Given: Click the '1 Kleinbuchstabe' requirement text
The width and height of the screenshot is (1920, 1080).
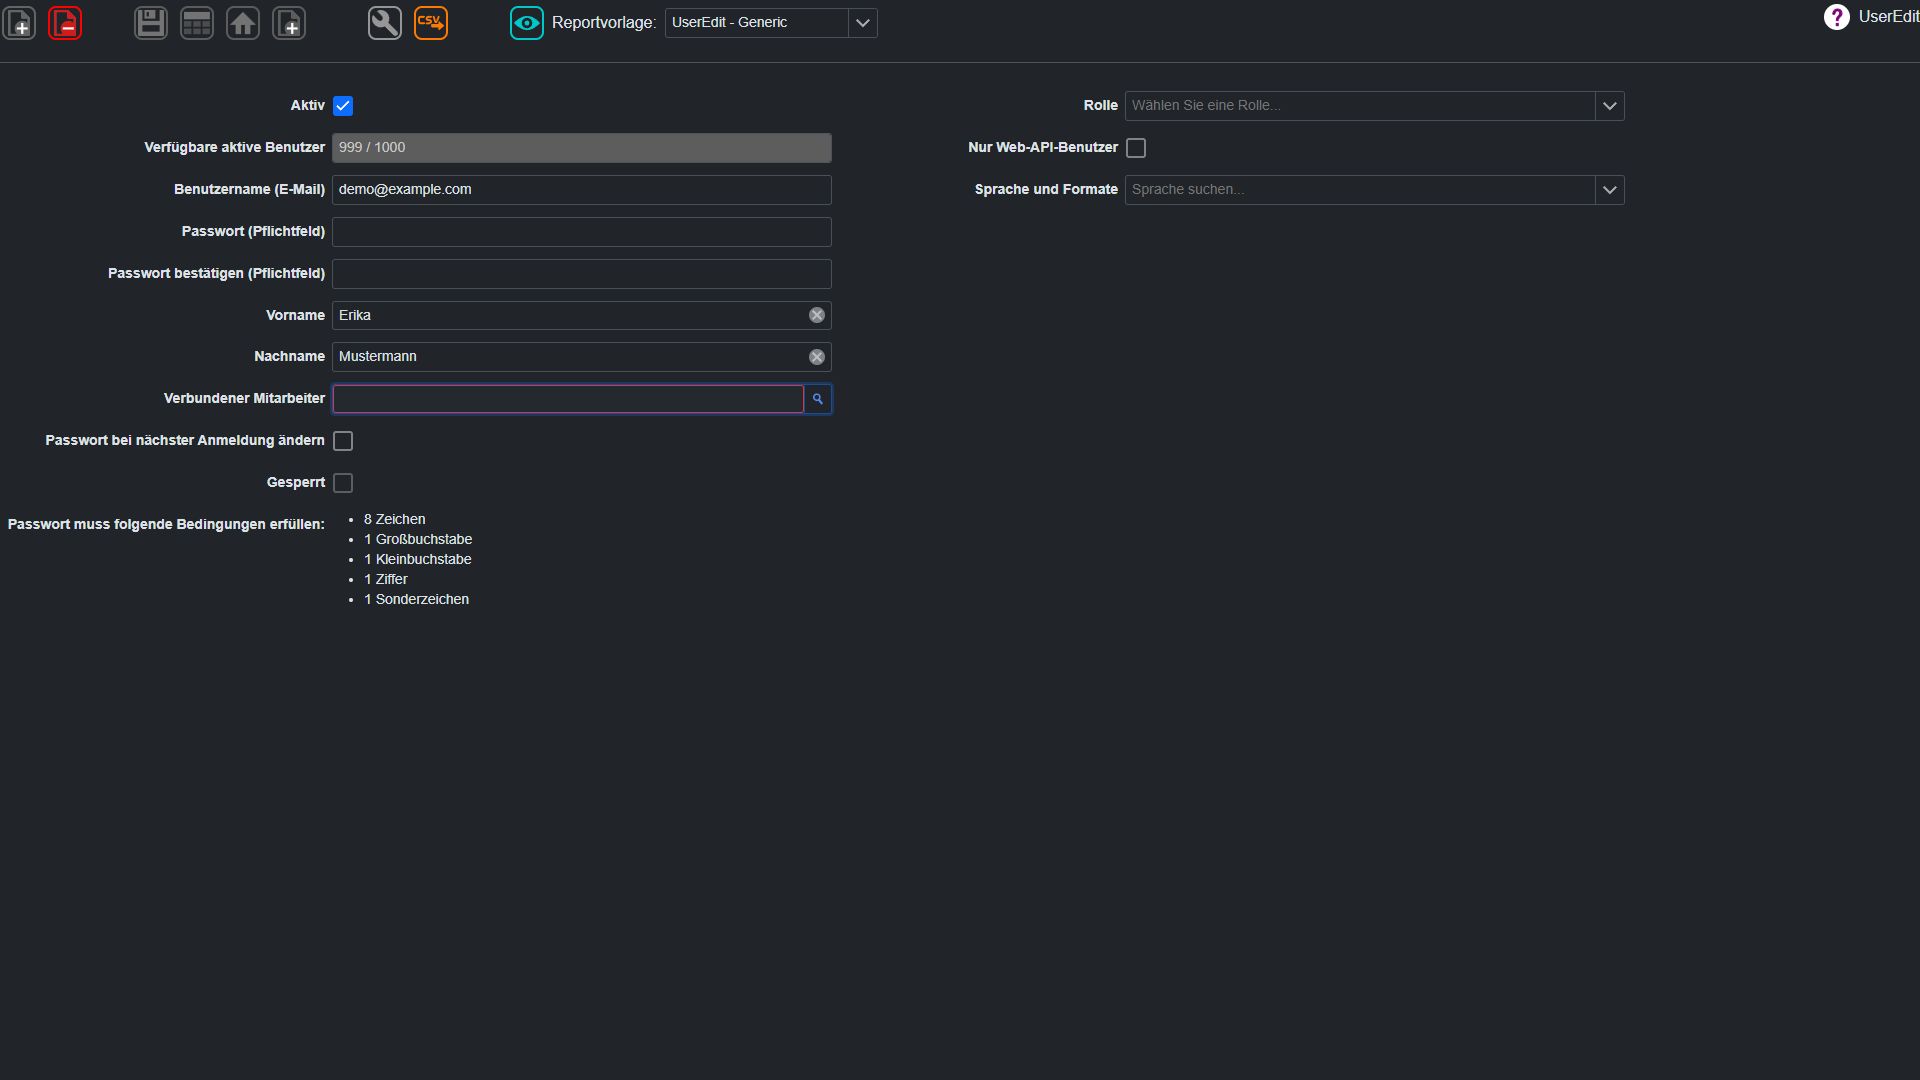Looking at the screenshot, I should (x=418, y=559).
